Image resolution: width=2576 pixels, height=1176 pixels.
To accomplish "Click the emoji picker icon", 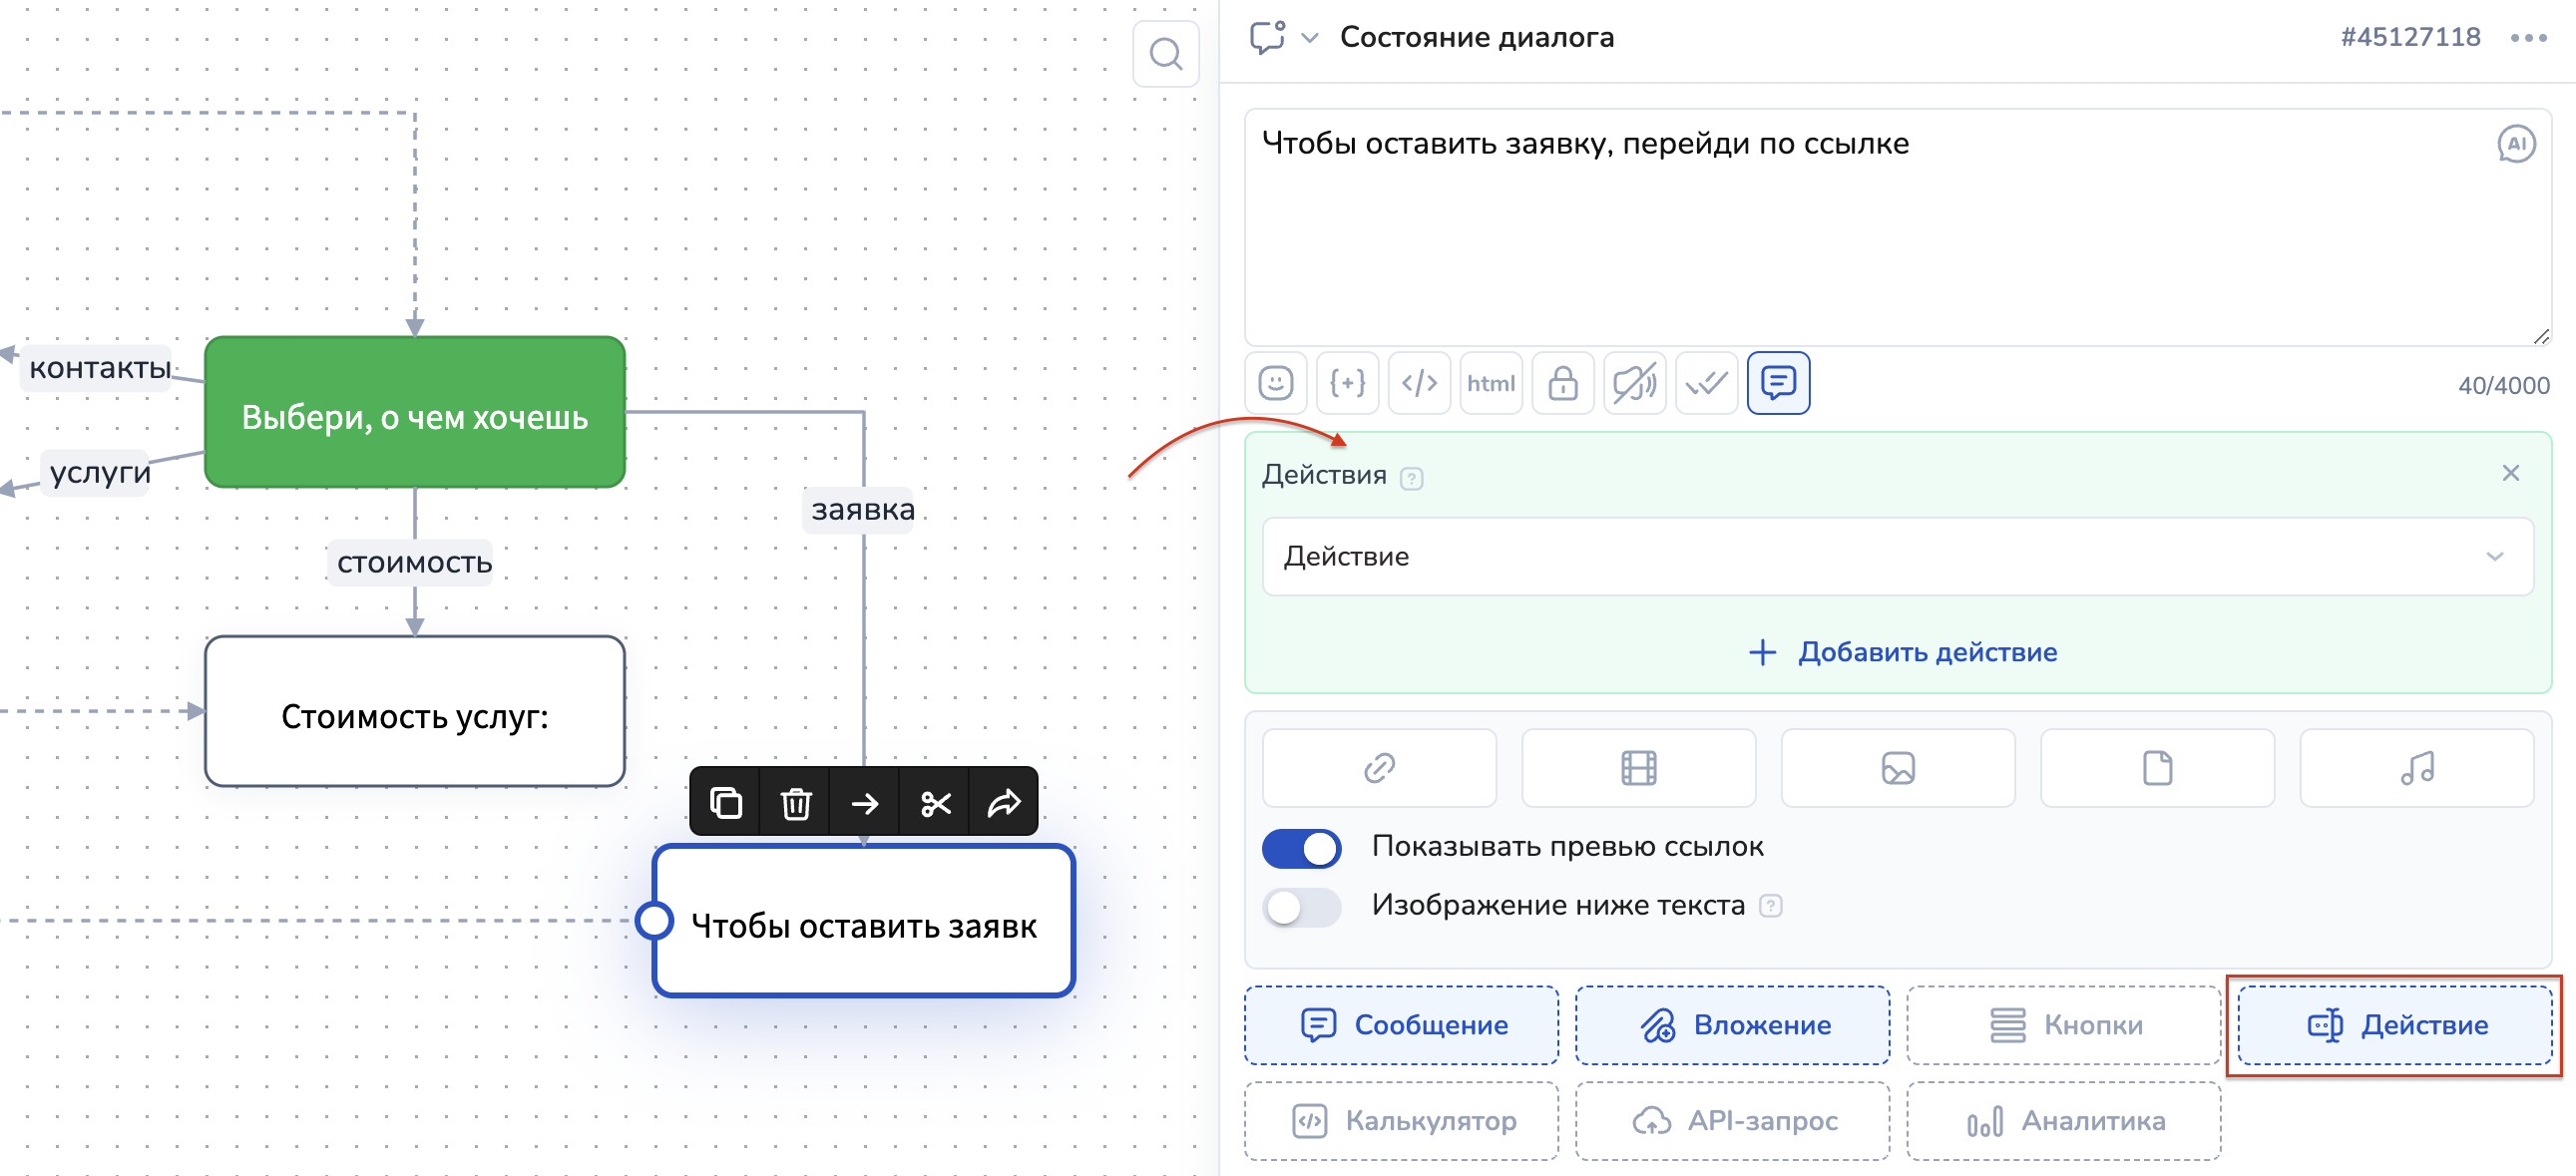I will (x=1275, y=383).
